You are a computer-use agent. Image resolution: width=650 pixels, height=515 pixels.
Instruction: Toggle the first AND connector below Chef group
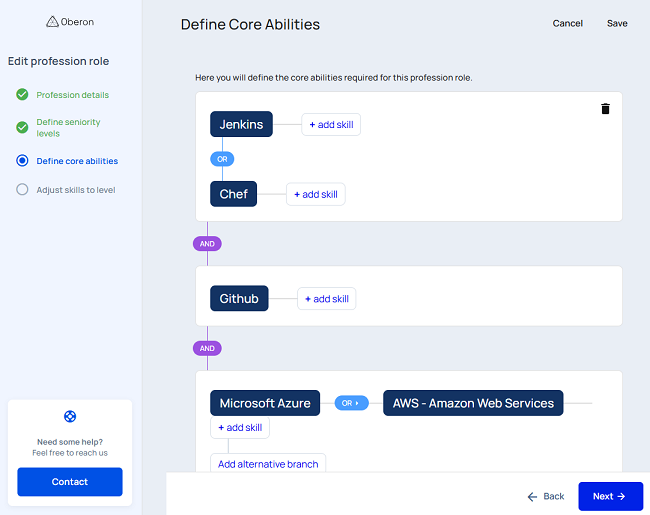[x=207, y=243]
